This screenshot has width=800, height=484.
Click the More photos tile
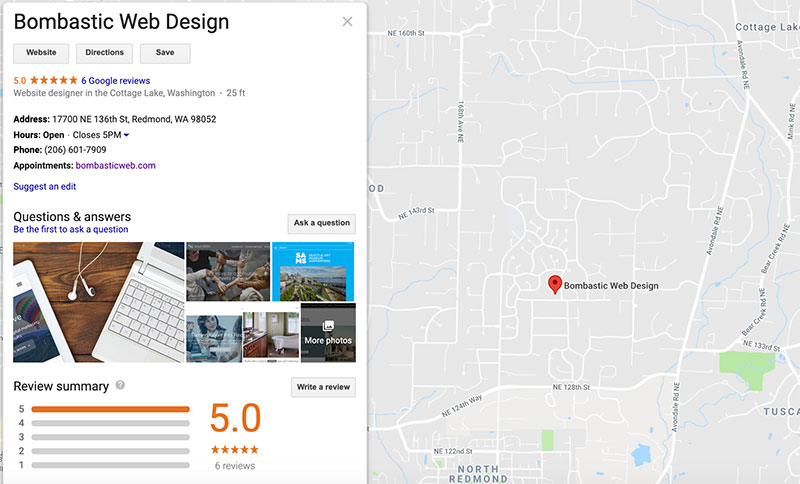(x=329, y=333)
